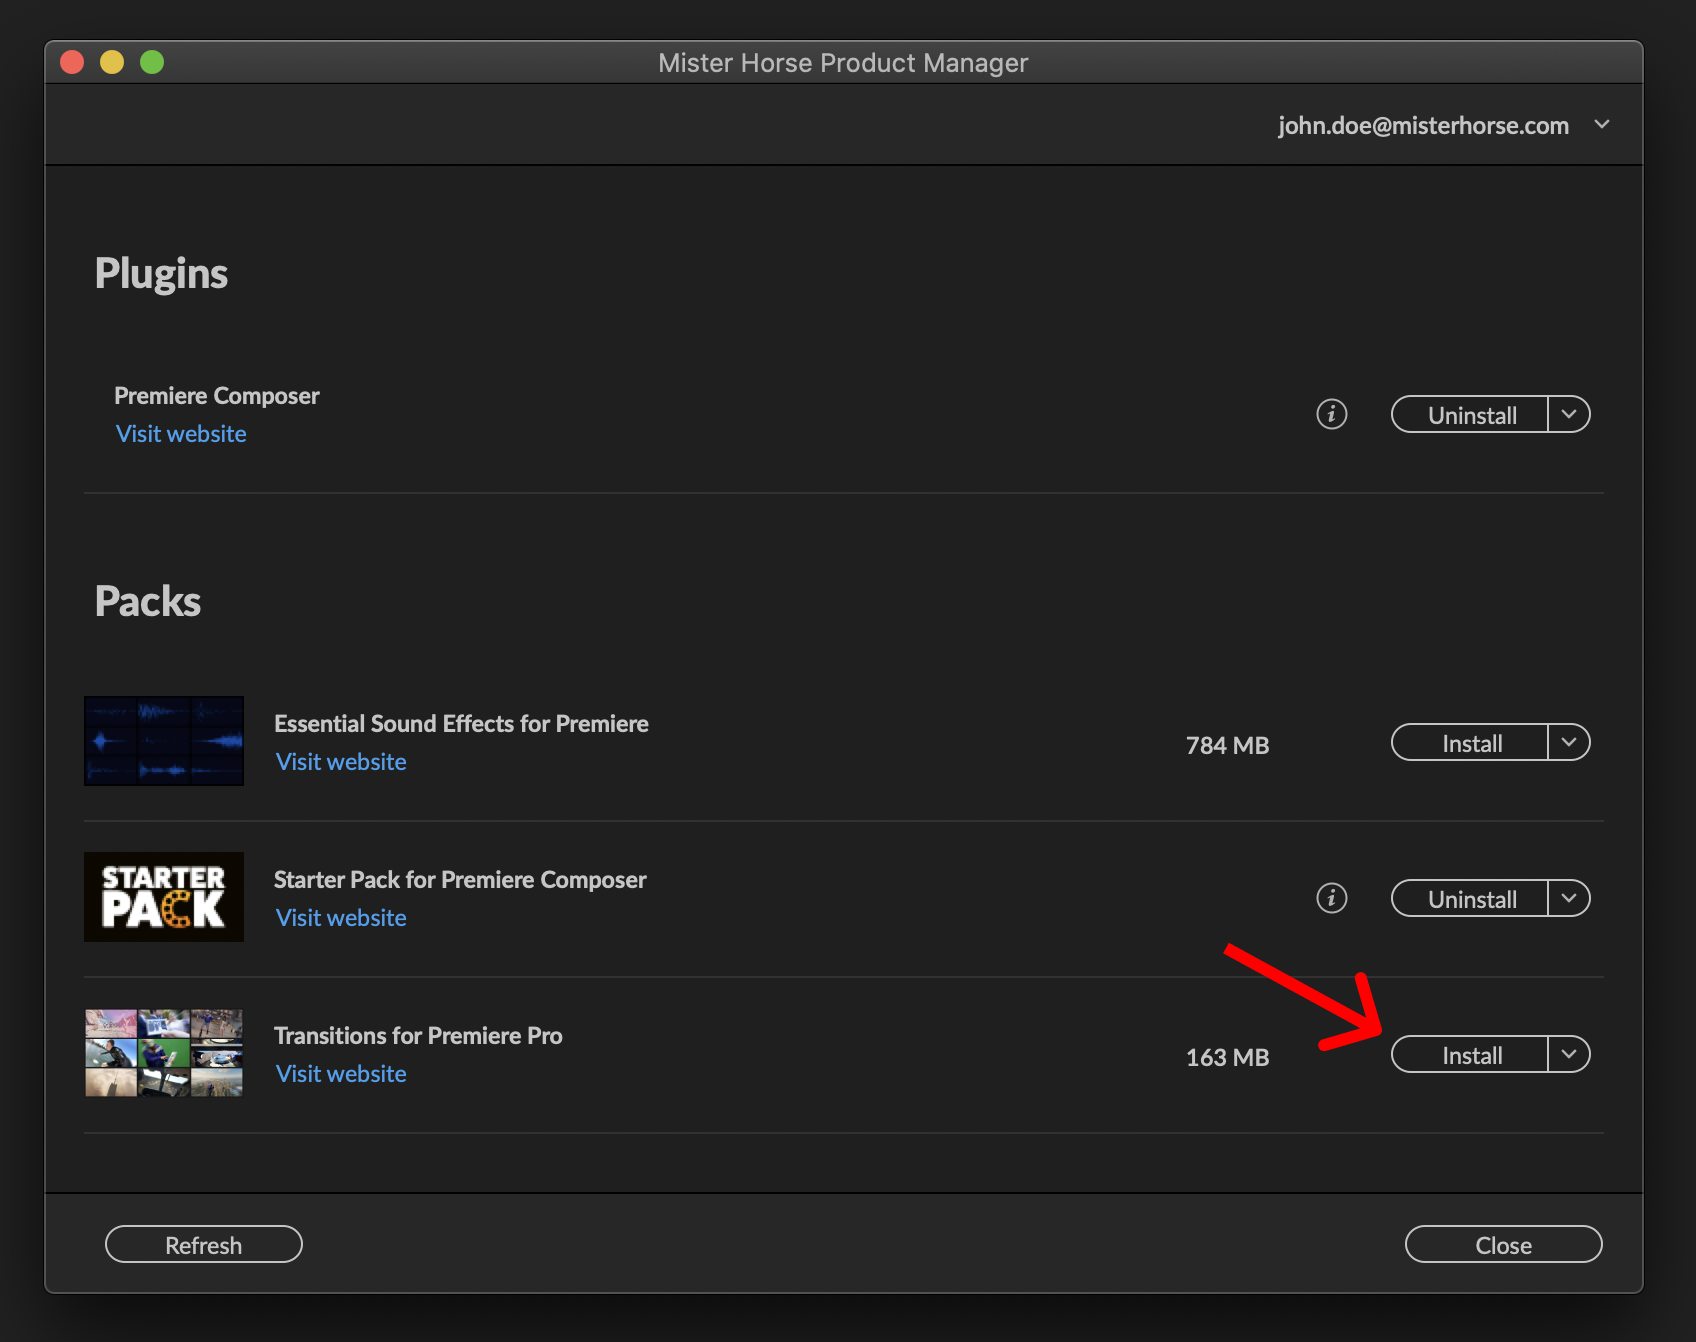The height and width of the screenshot is (1342, 1696).
Task: Uninstall Premiere Composer plugin
Action: tap(1470, 414)
